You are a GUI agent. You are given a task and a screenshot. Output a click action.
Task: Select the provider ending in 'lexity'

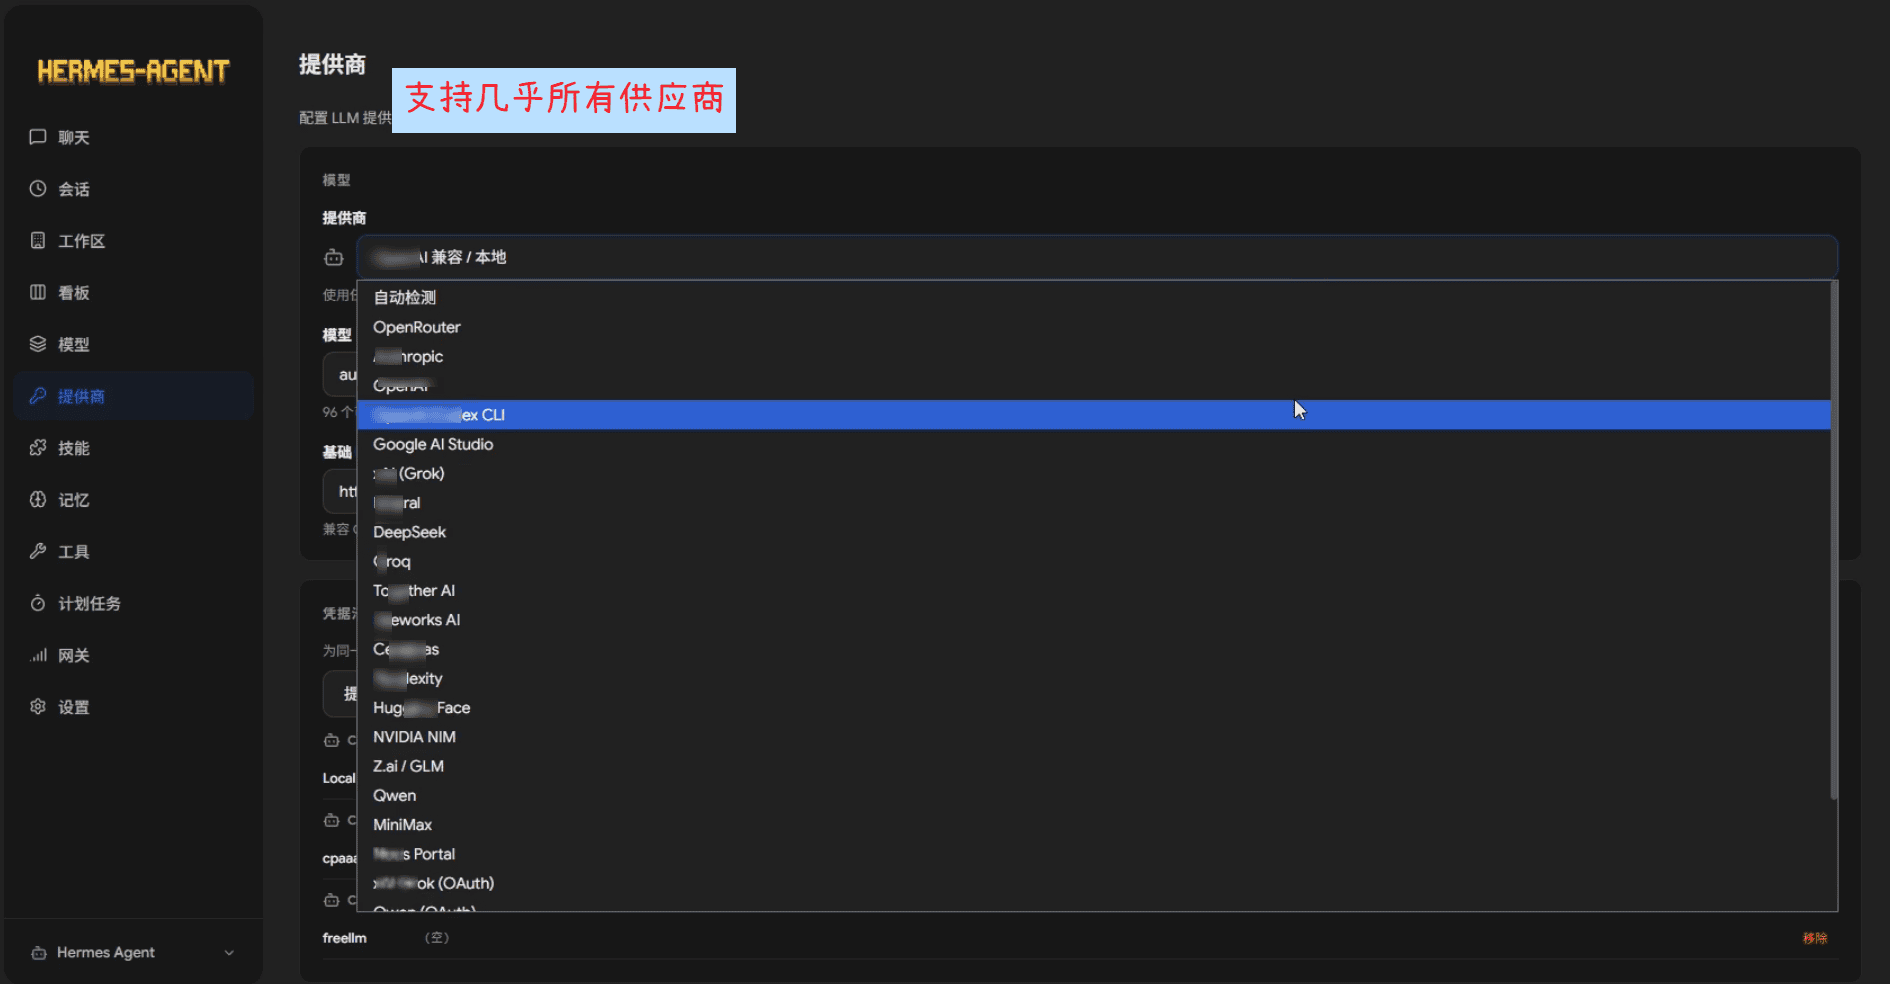tap(1094, 678)
